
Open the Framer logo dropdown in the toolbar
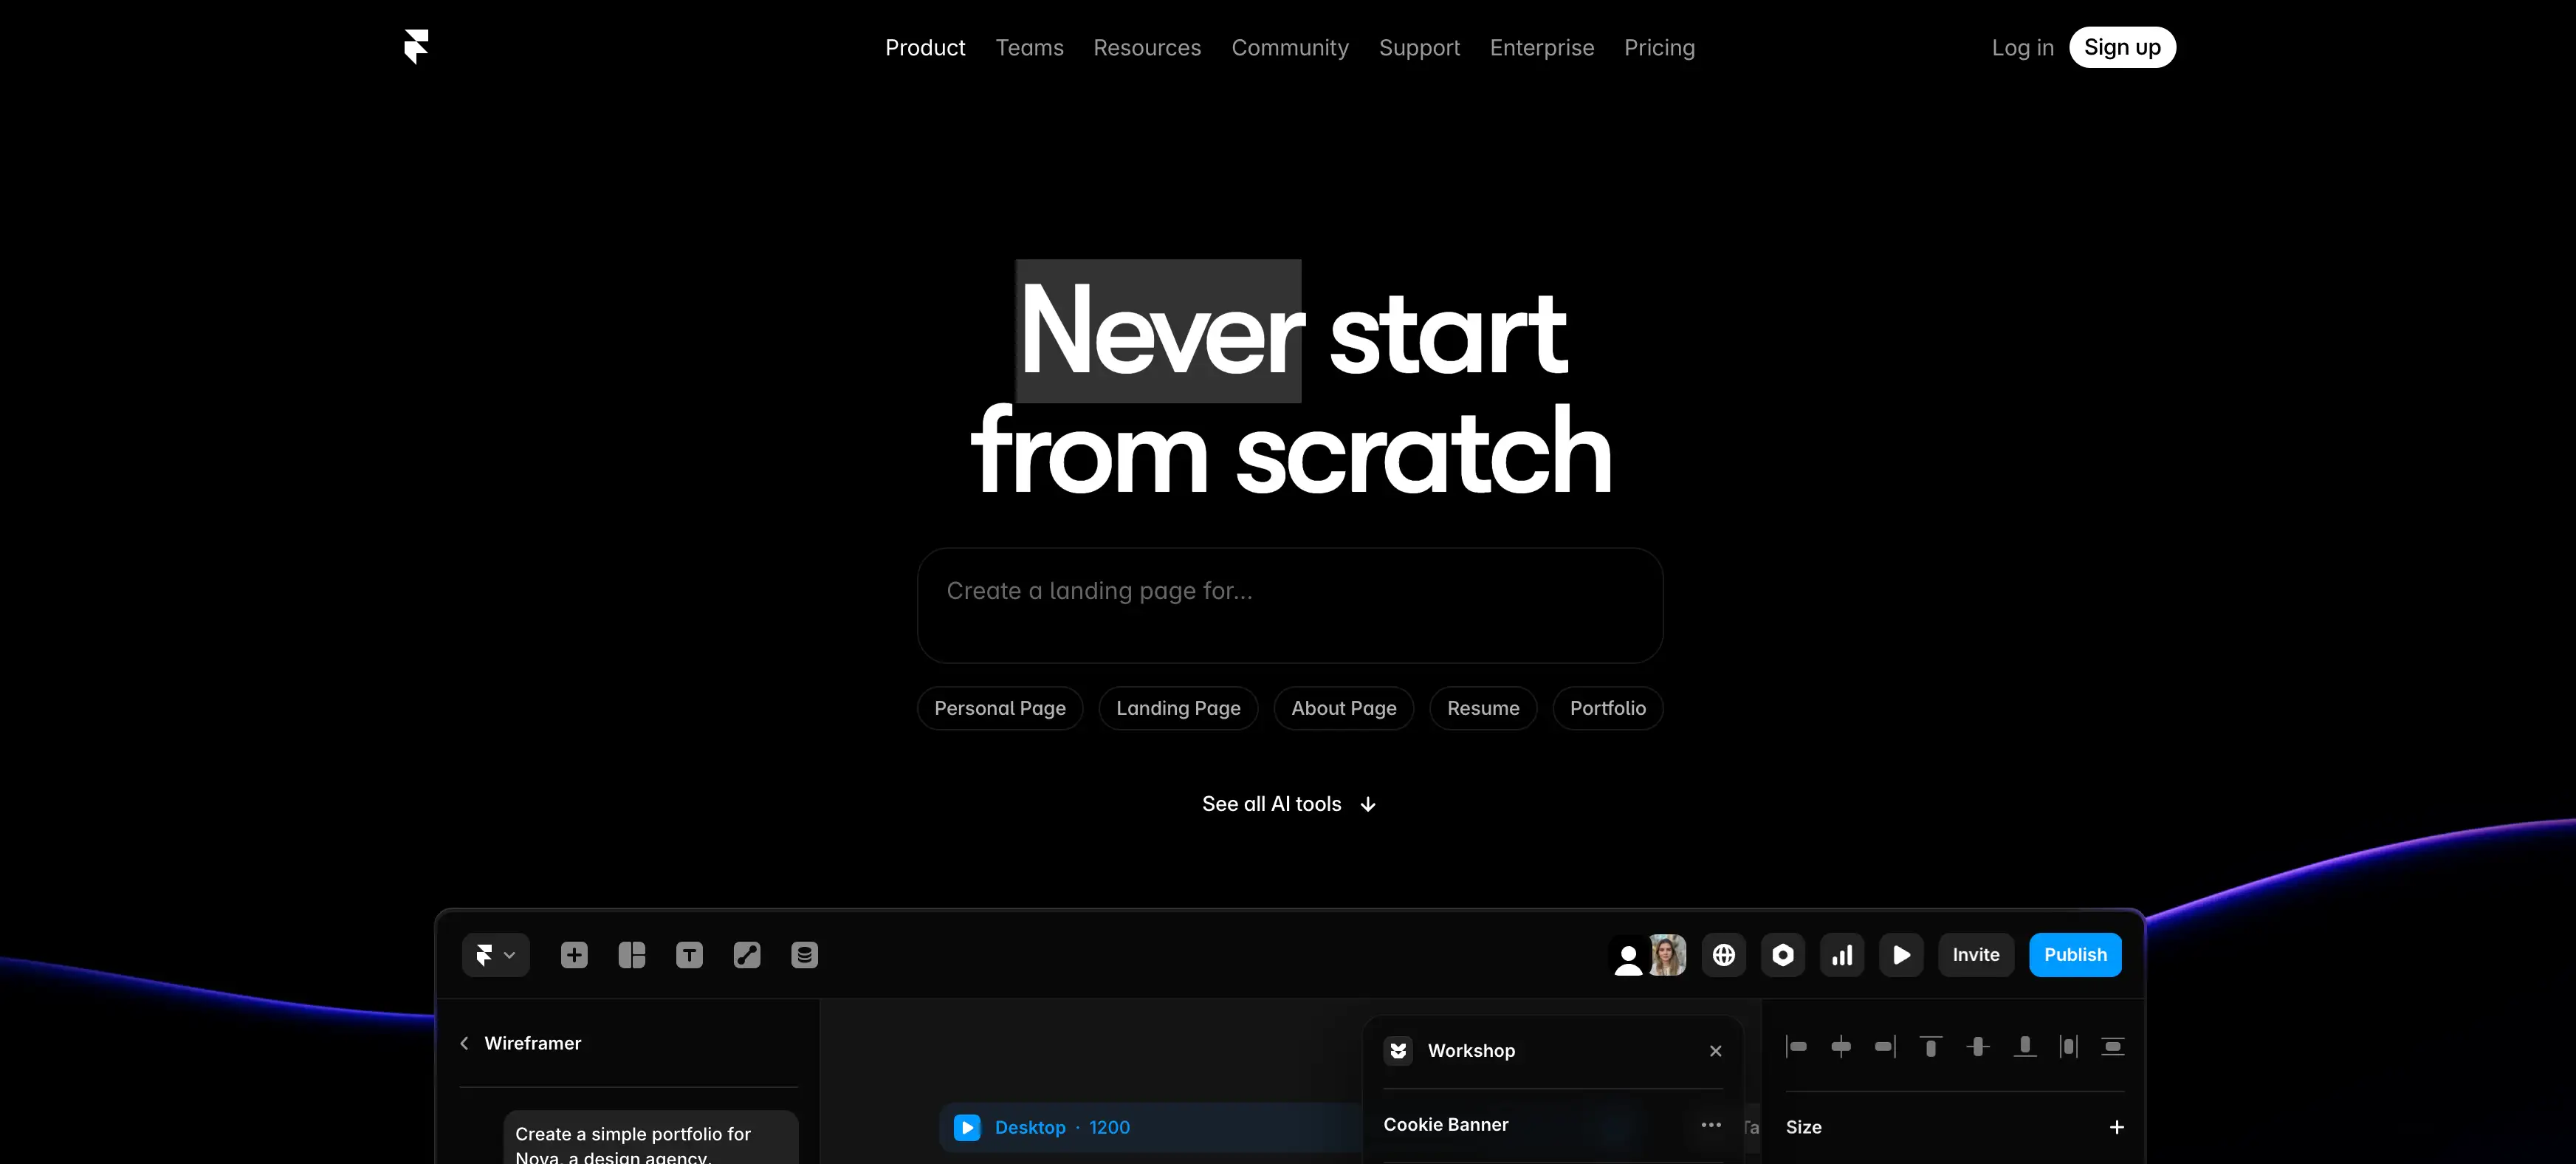click(x=495, y=955)
